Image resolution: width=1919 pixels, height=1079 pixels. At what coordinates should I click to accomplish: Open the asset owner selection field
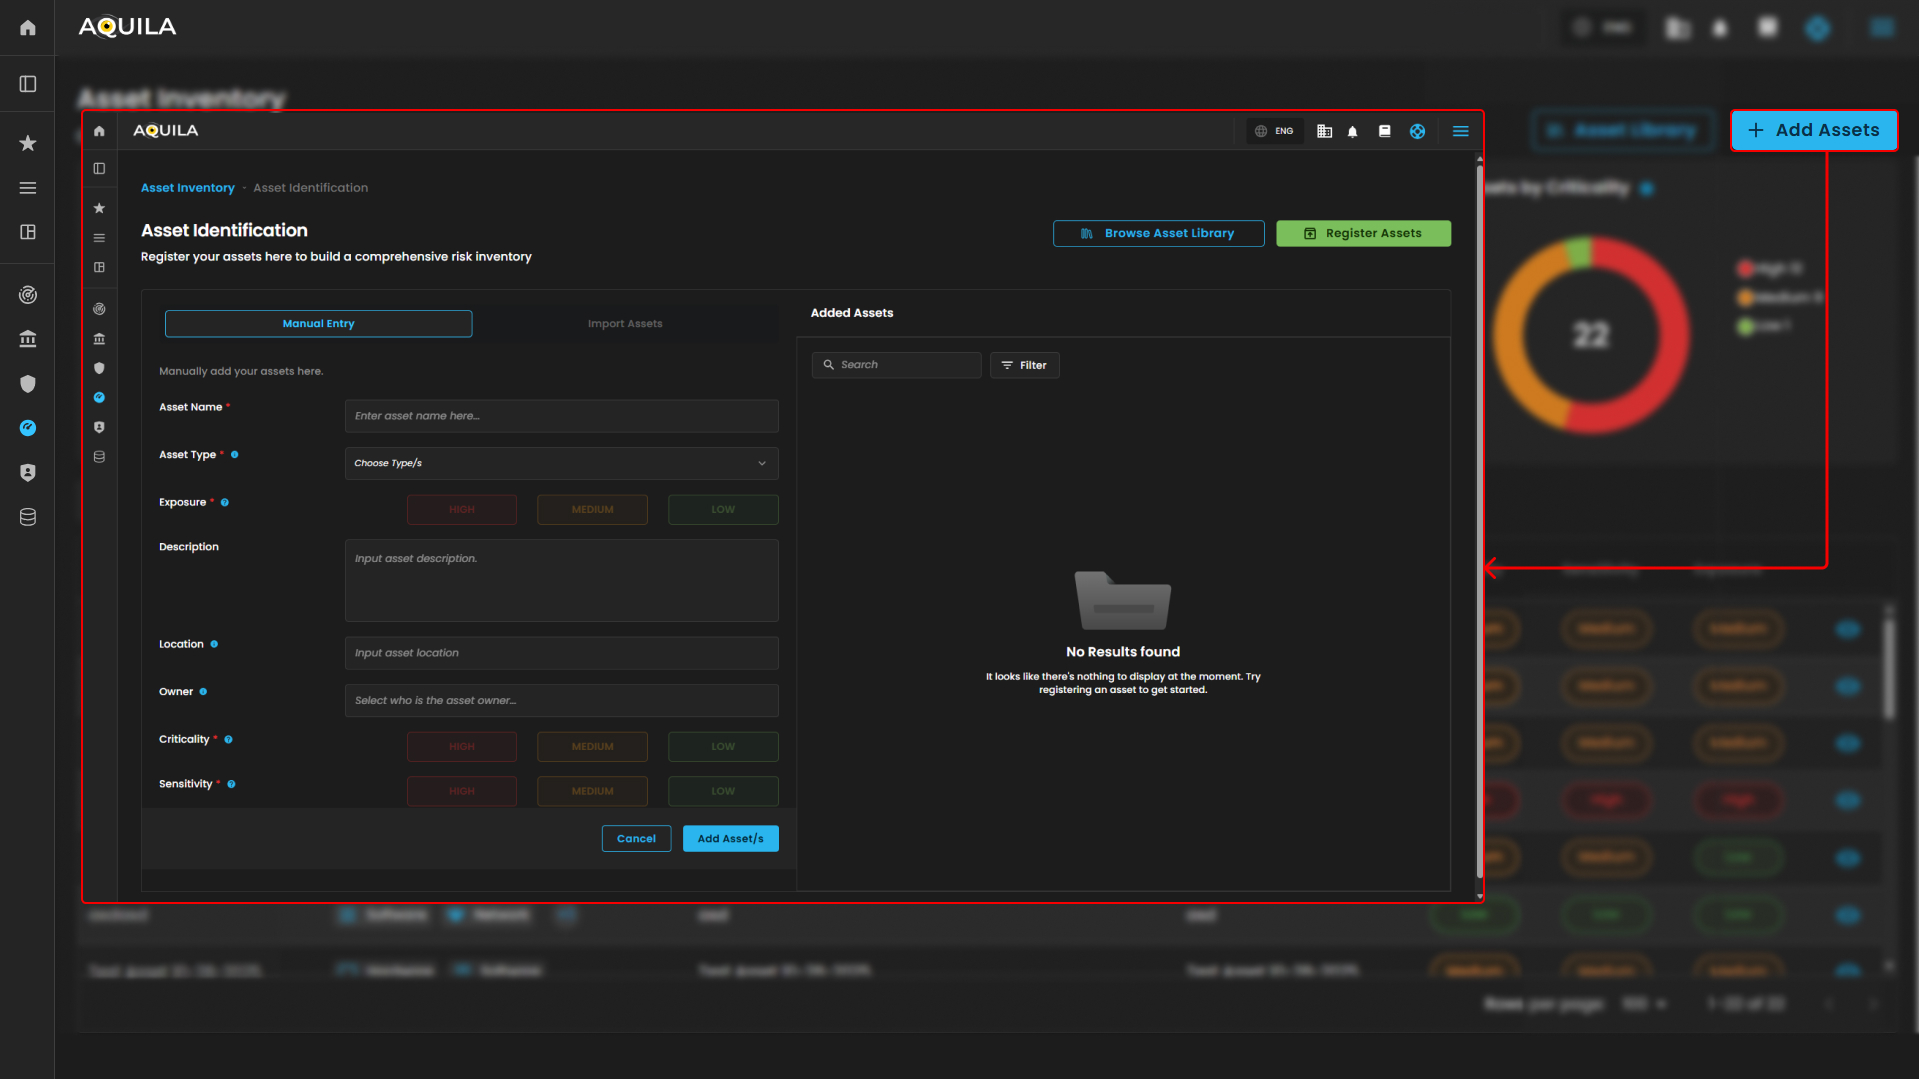click(x=561, y=701)
